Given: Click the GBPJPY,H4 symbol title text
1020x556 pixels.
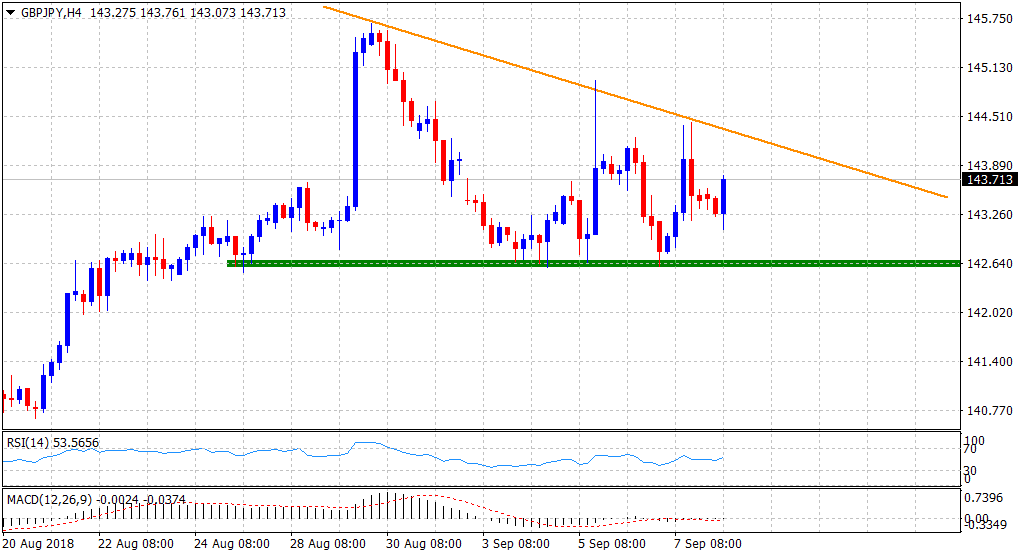Looking at the screenshot, I should point(48,11).
